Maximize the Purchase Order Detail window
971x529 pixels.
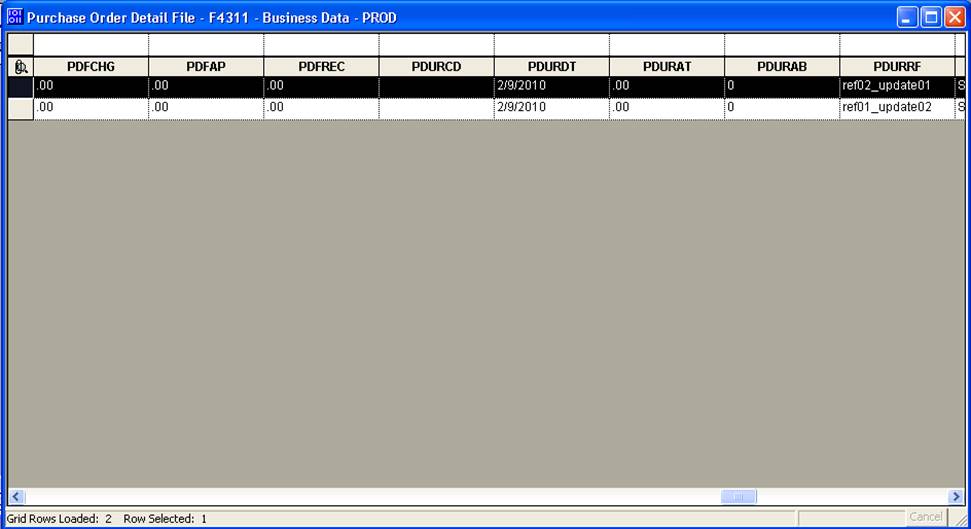coord(931,17)
